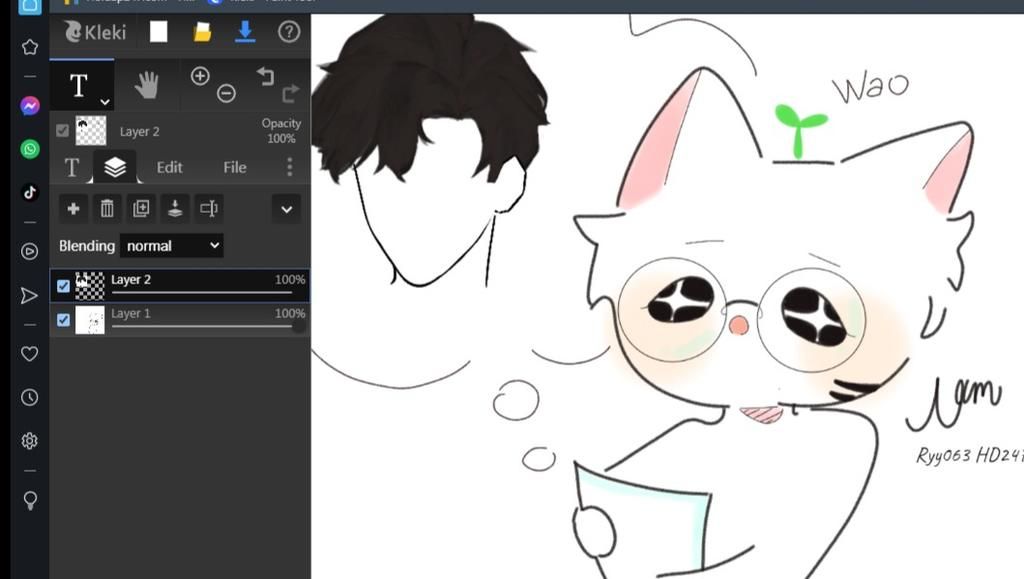The width and height of the screenshot is (1024, 579).
Task: Save the image with the blue download icon
Action: [245, 31]
